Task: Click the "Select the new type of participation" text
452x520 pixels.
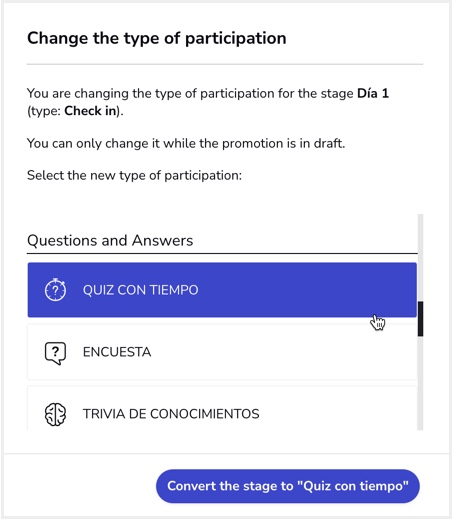Action: 134,175
